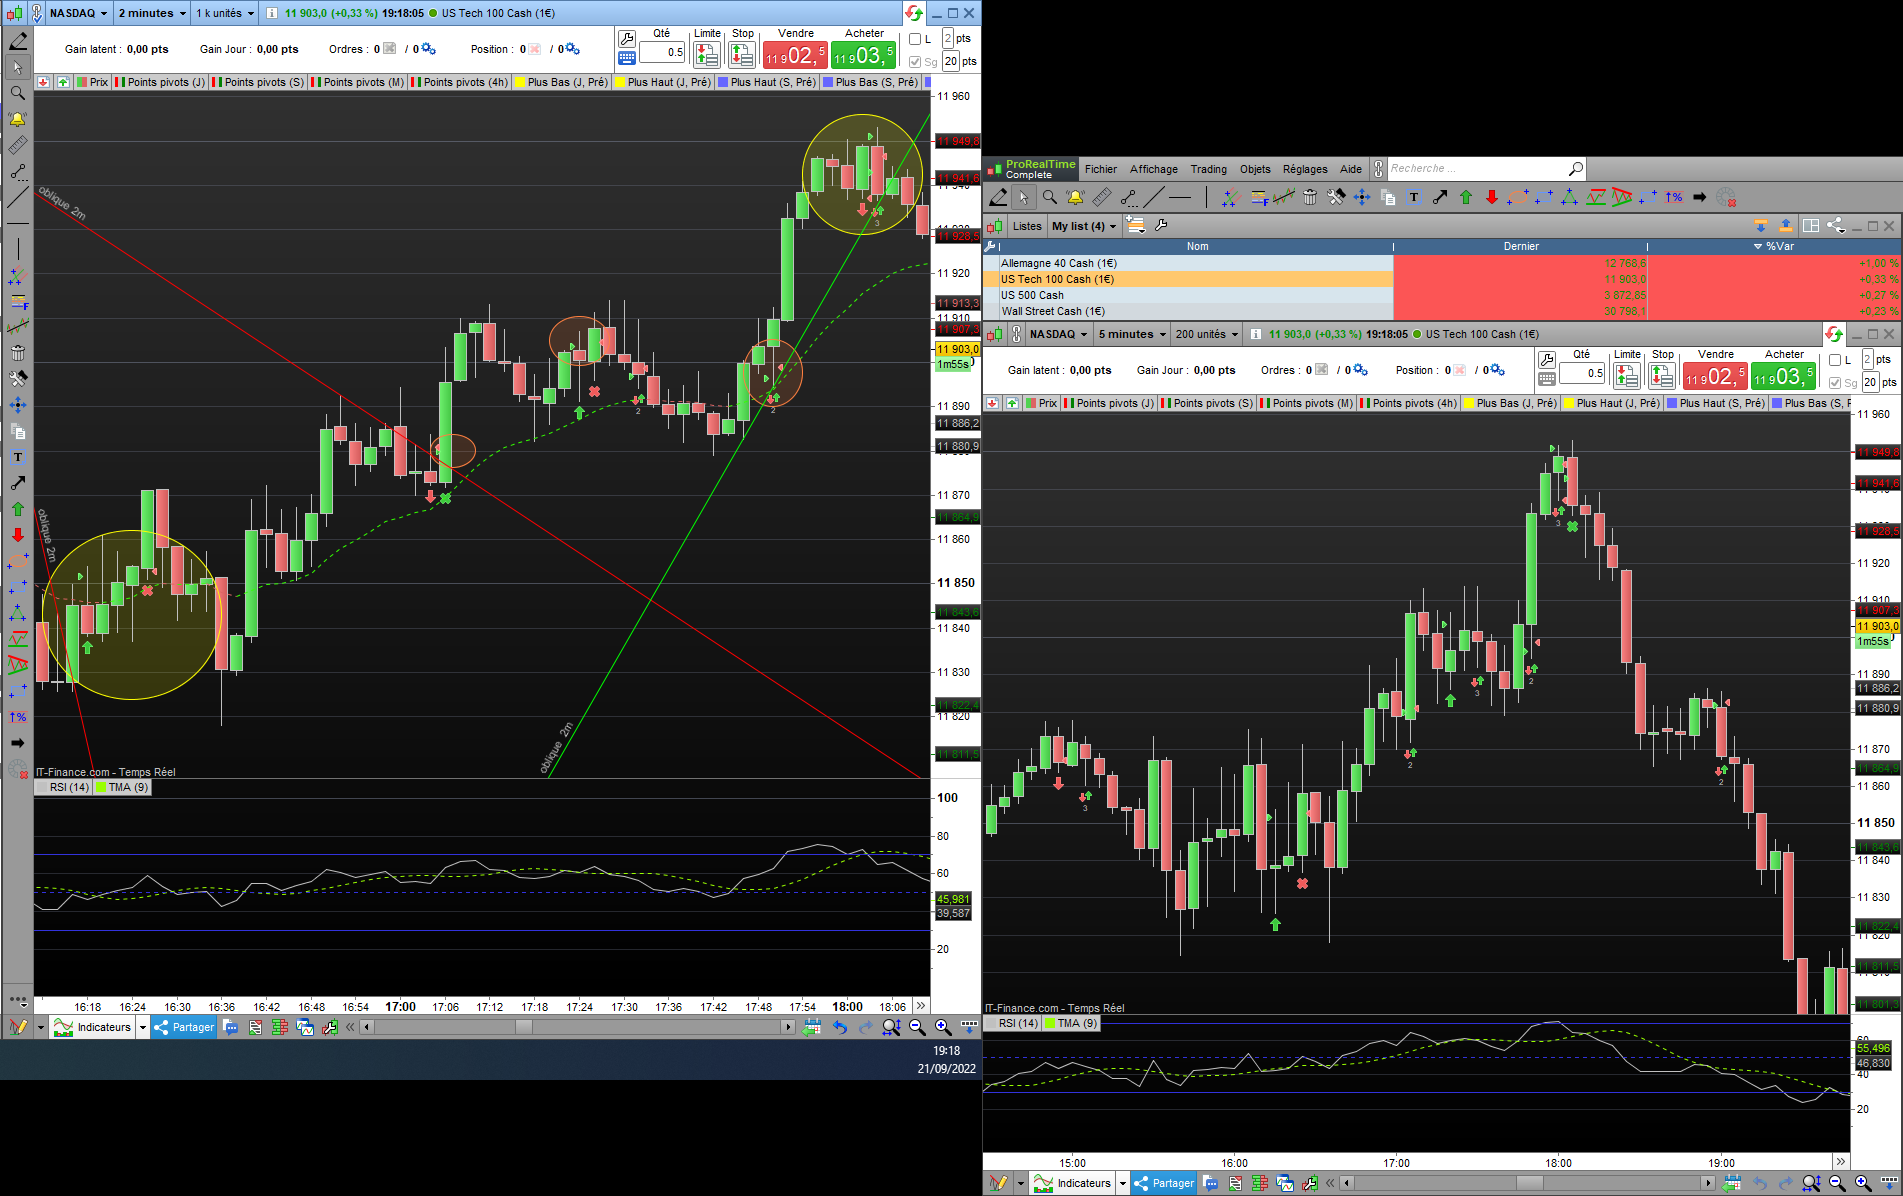
Task: Toggle Points pivots (4h) legend in 5-minute chart
Action: (x=1408, y=403)
